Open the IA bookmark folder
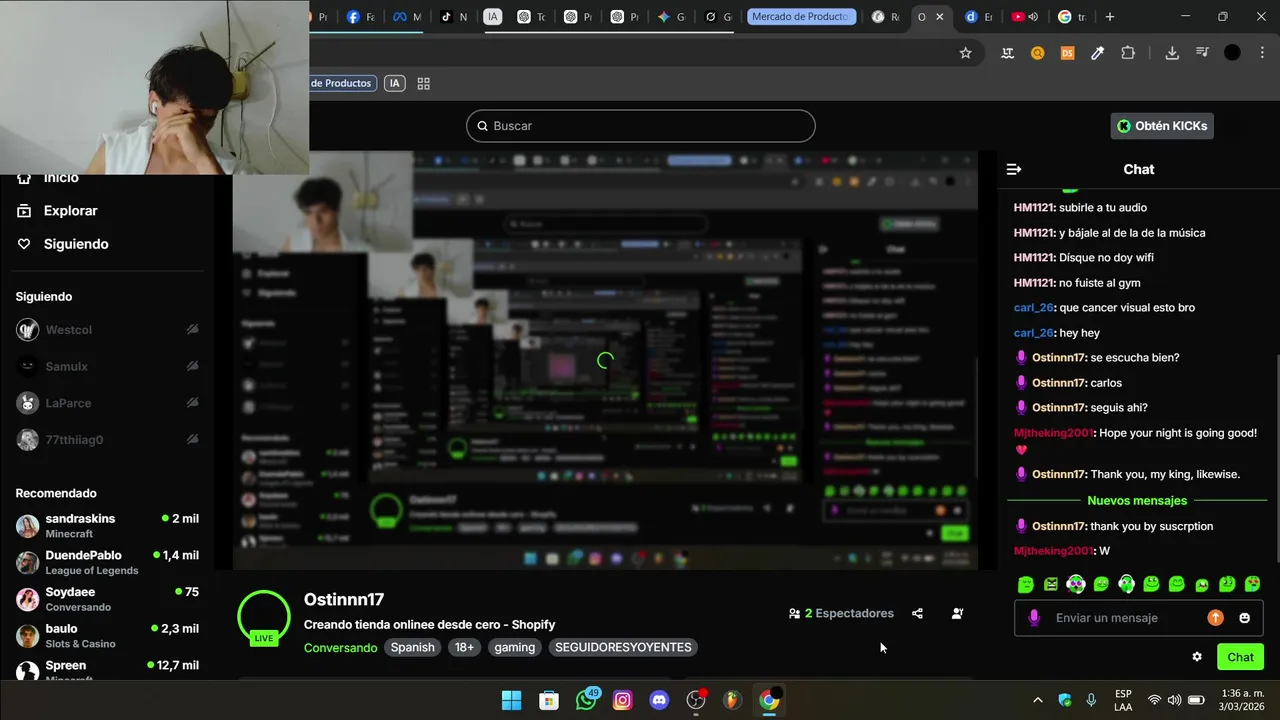The height and width of the screenshot is (720, 1280). pyautogui.click(x=395, y=84)
